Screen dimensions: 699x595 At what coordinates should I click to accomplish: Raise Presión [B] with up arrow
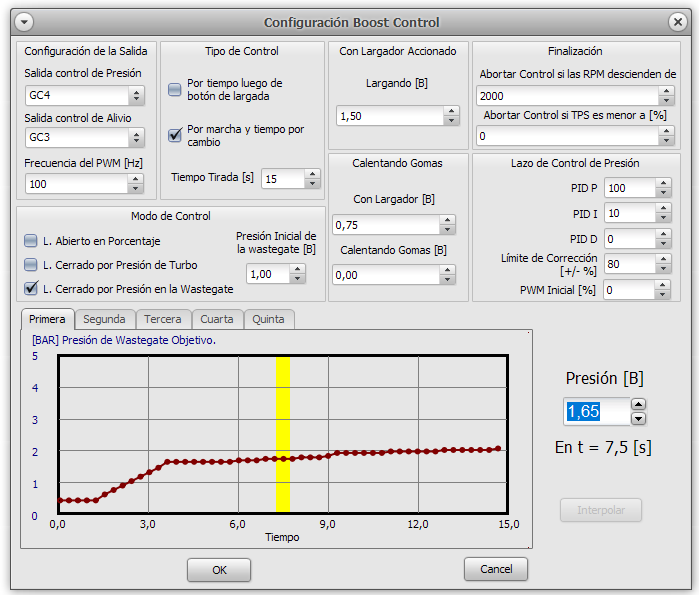click(638, 404)
